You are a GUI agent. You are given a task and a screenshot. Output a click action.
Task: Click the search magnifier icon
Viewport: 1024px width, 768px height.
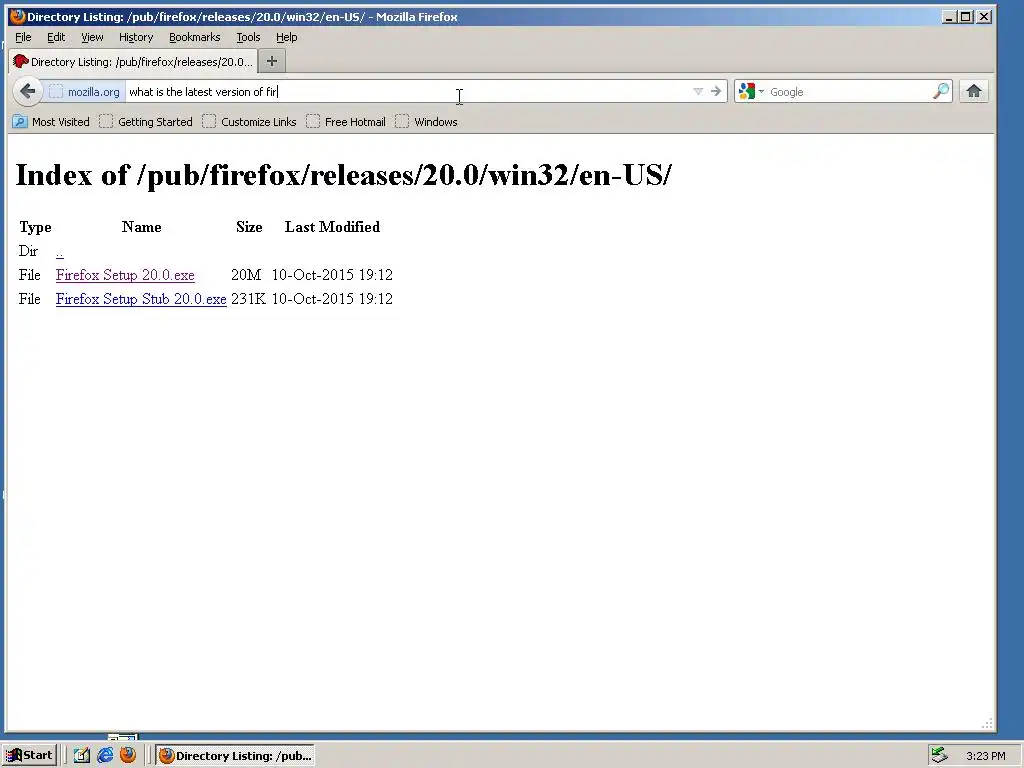(940, 91)
